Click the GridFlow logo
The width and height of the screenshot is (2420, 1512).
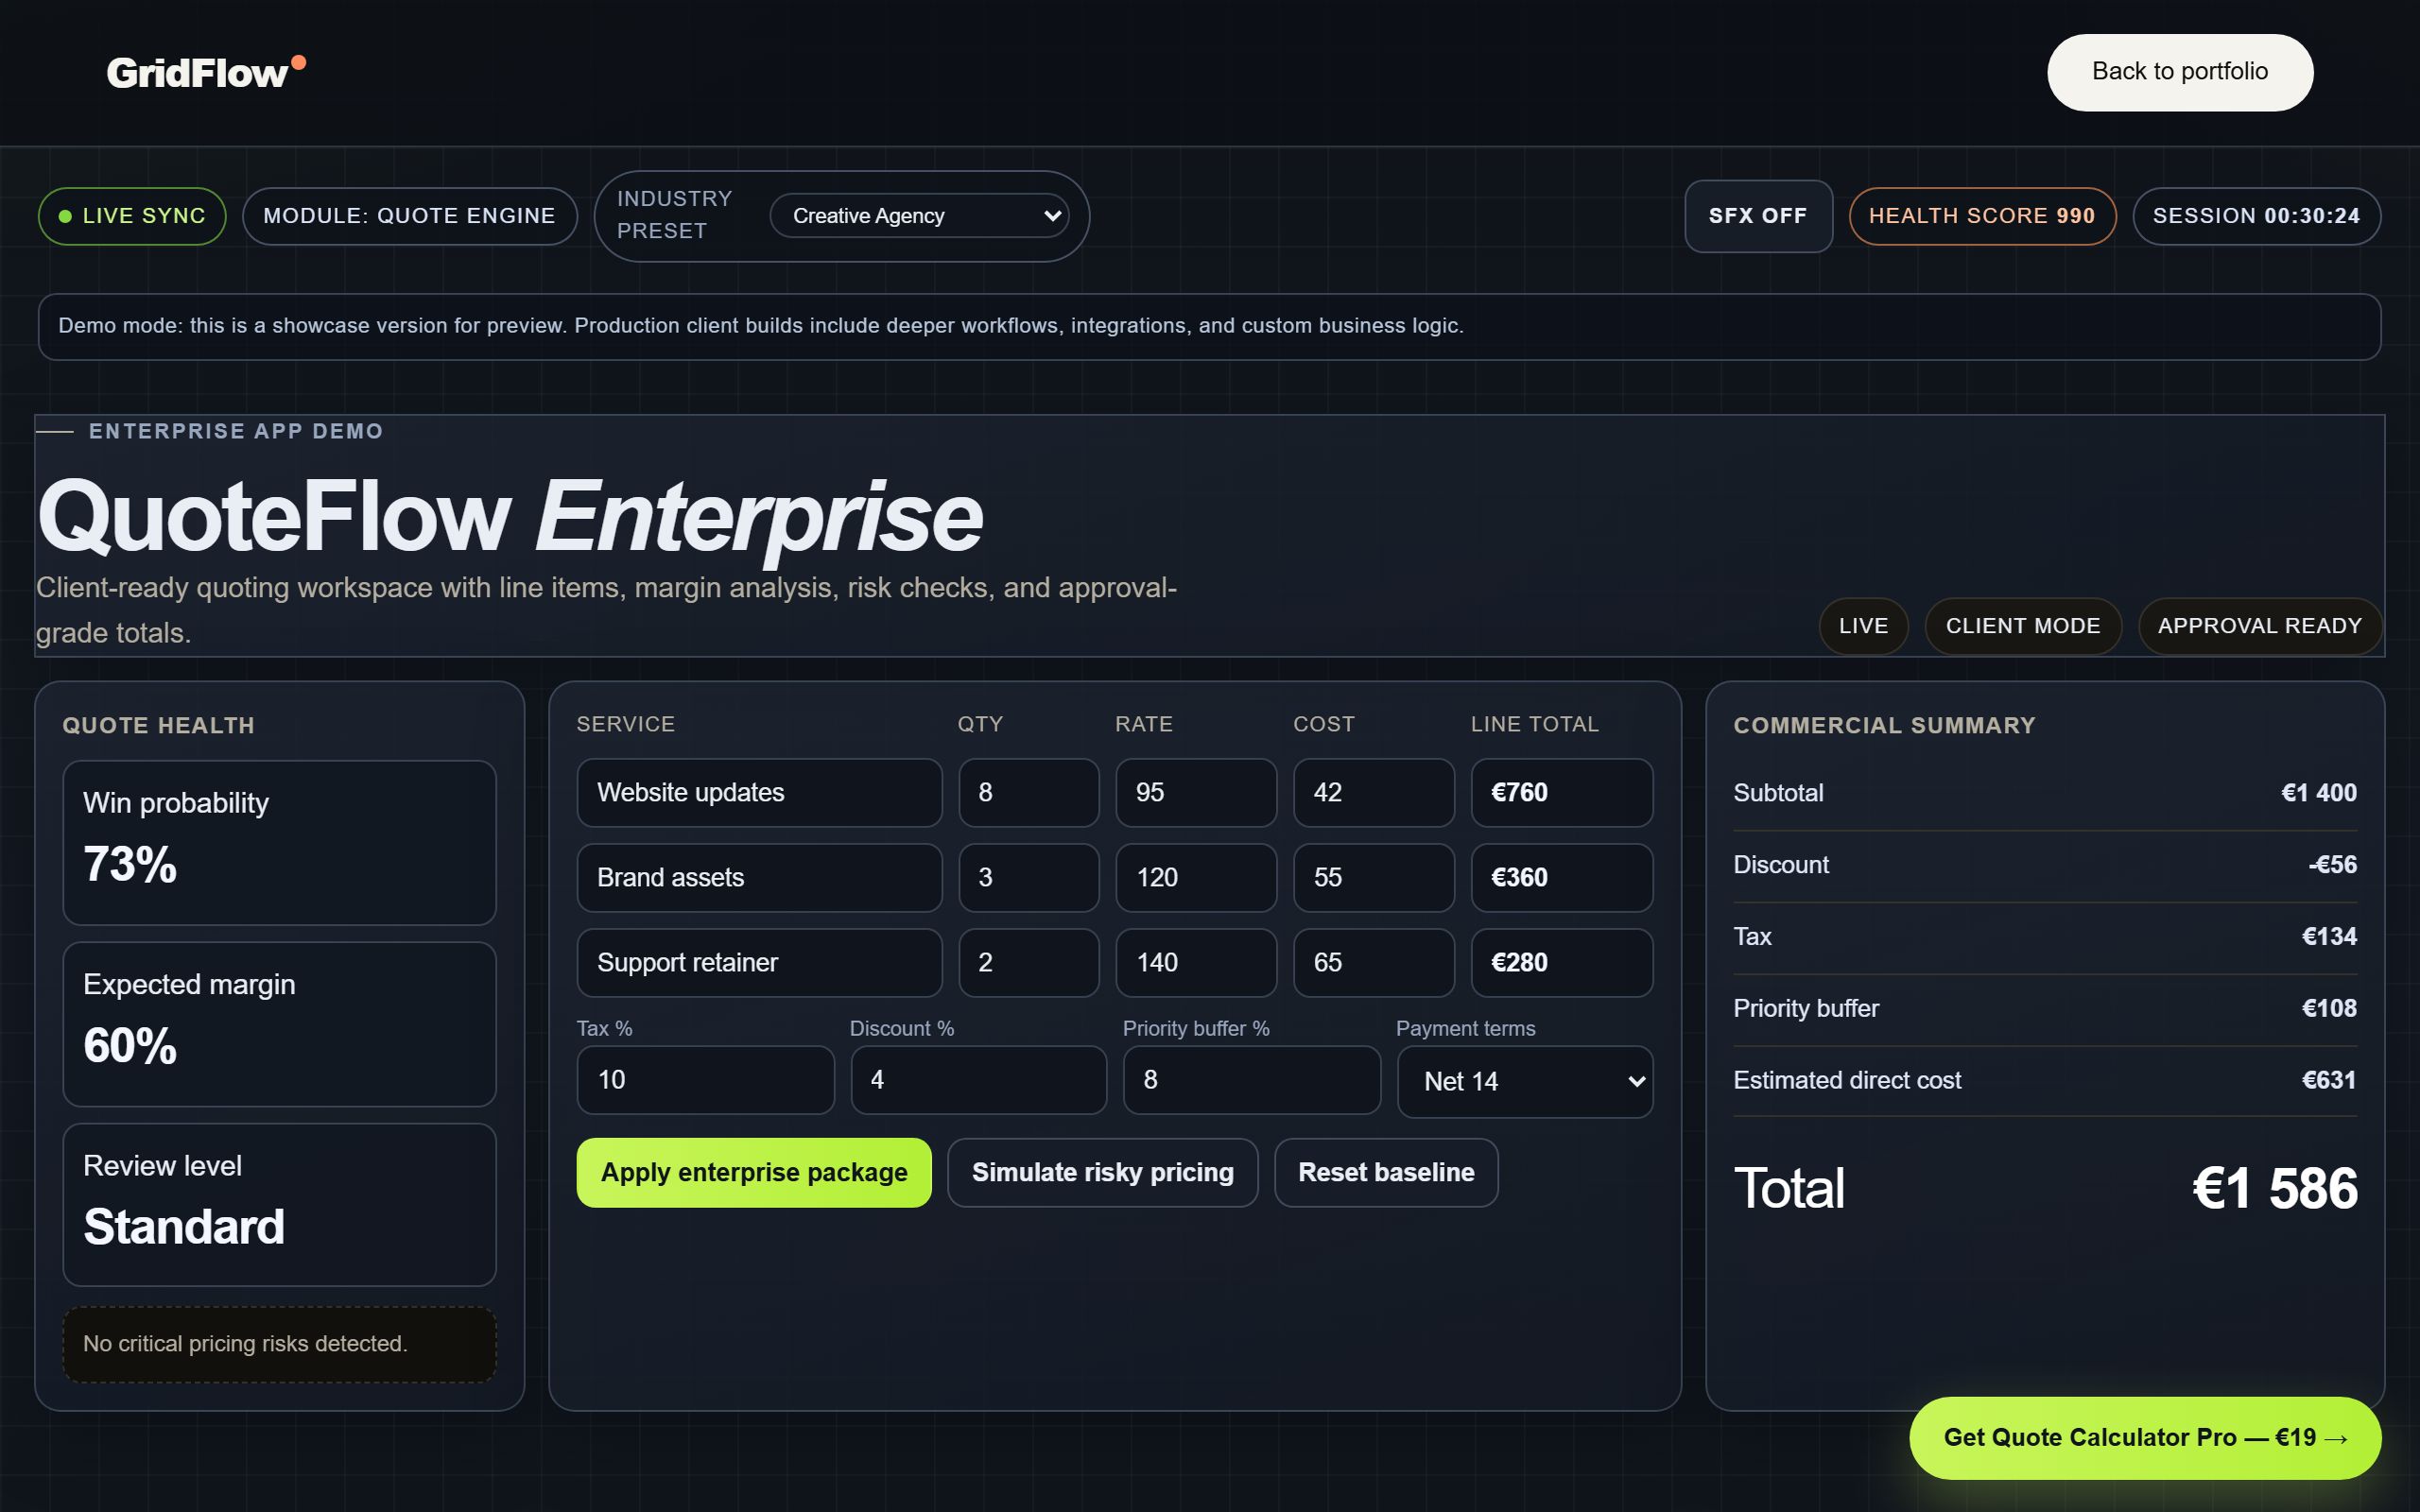(x=206, y=72)
